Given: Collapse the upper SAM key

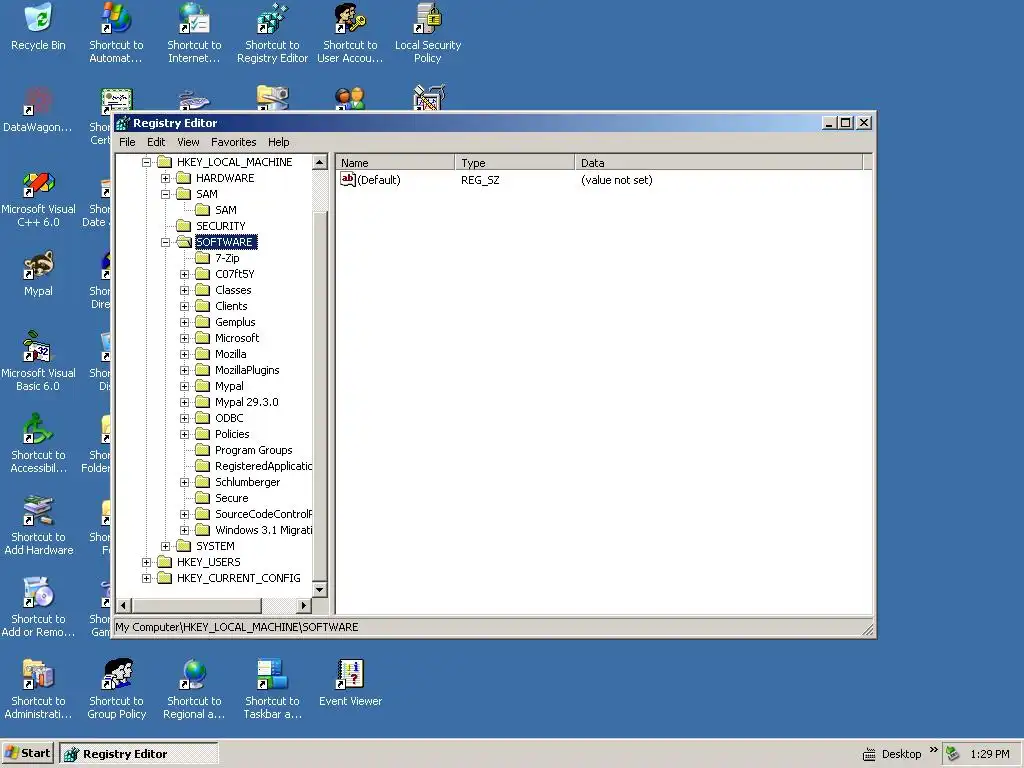Looking at the screenshot, I should pyautogui.click(x=165, y=194).
